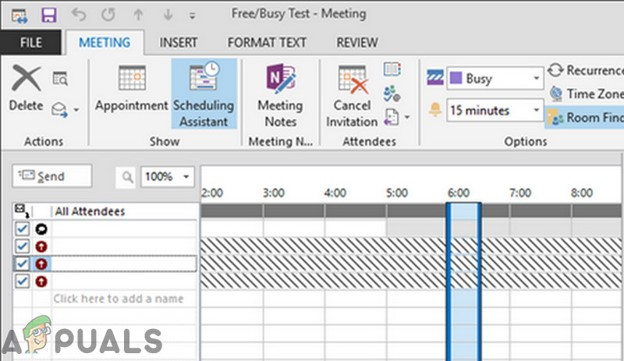Open OneNote Meeting Notes

(x=280, y=95)
